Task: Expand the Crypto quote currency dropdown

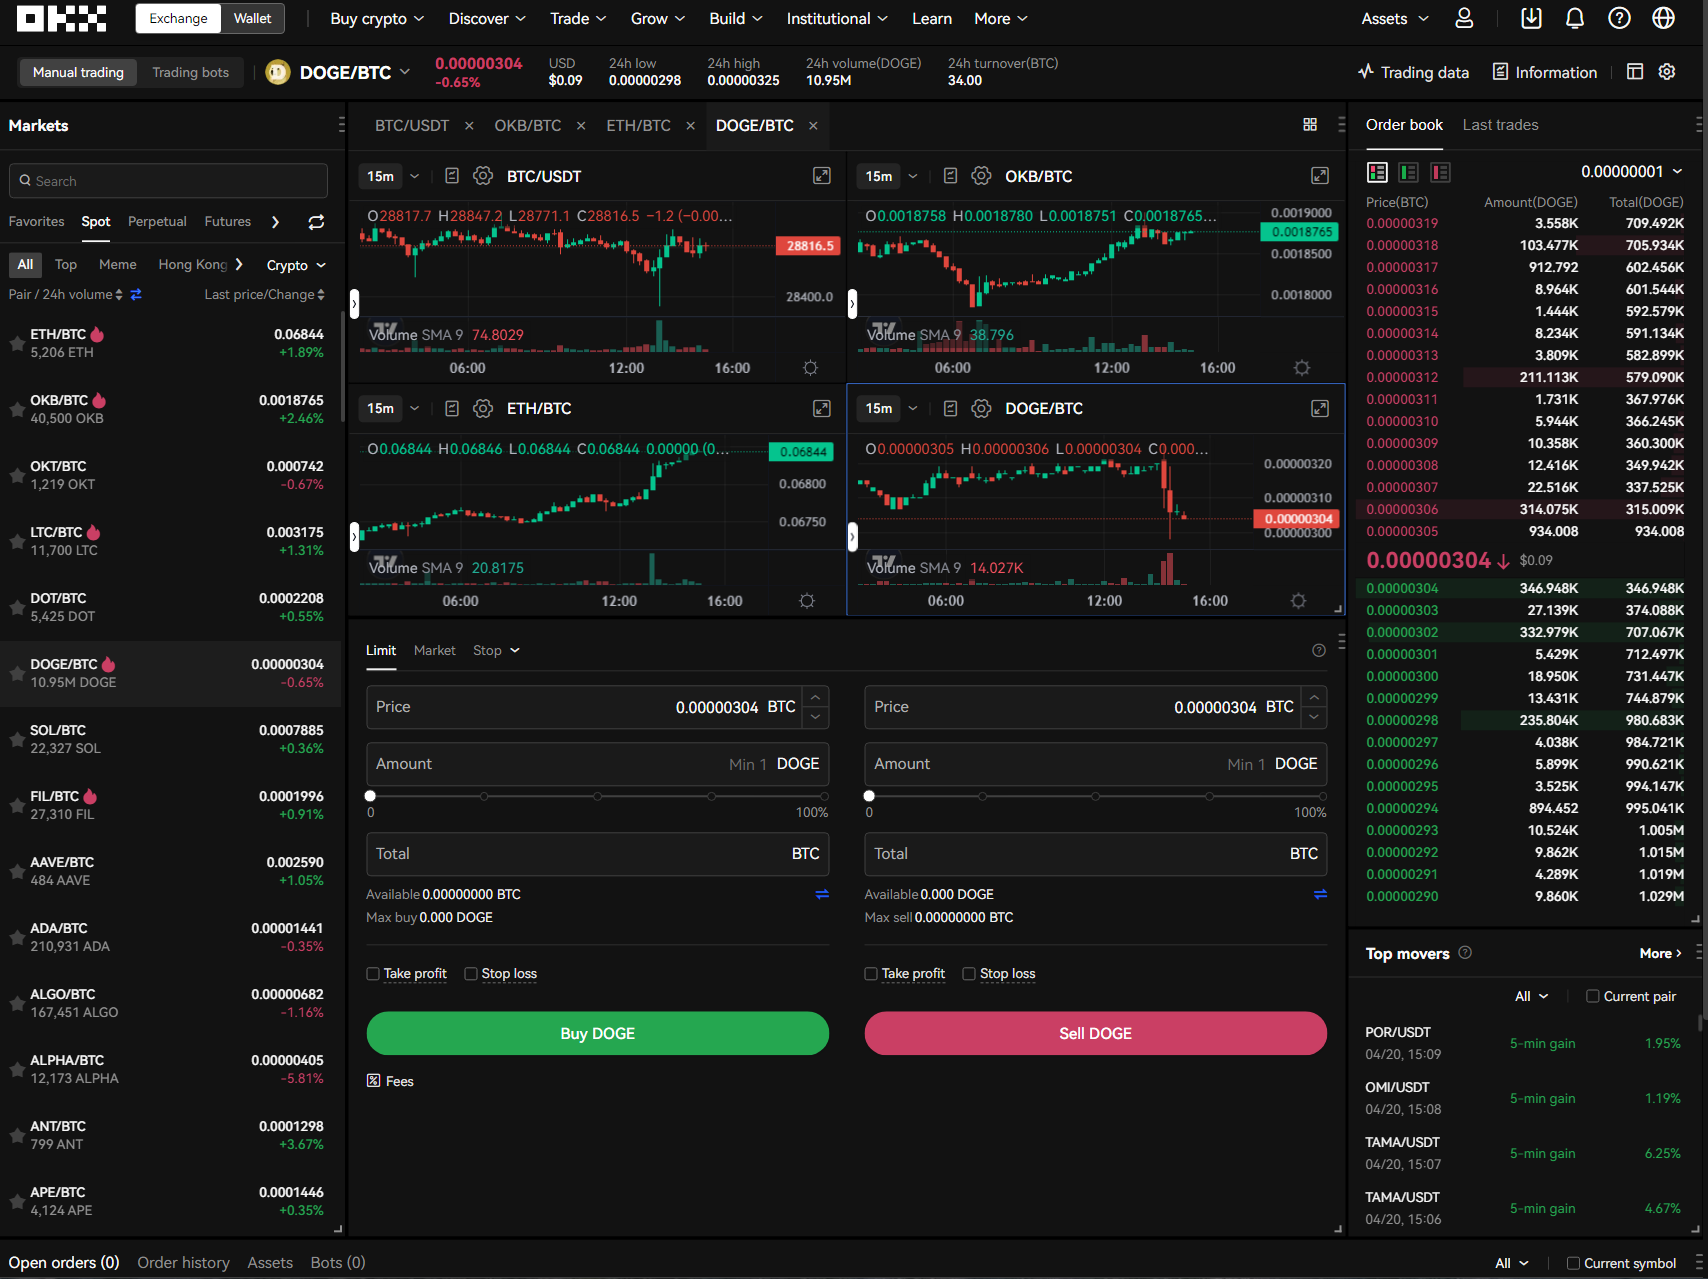Action: coord(295,264)
